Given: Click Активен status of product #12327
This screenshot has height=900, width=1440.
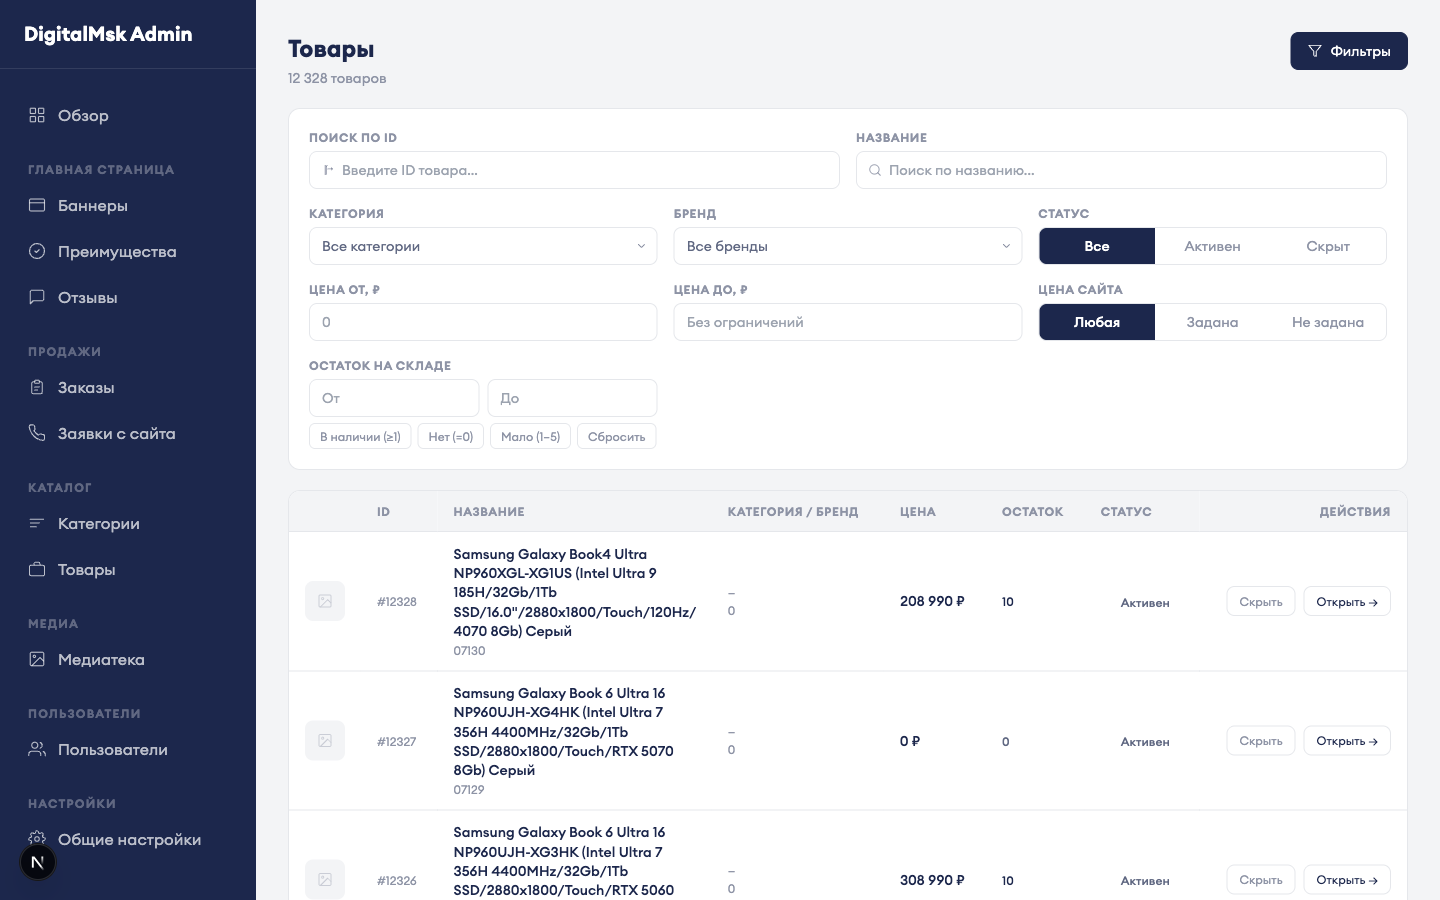Looking at the screenshot, I should pos(1145,742).
